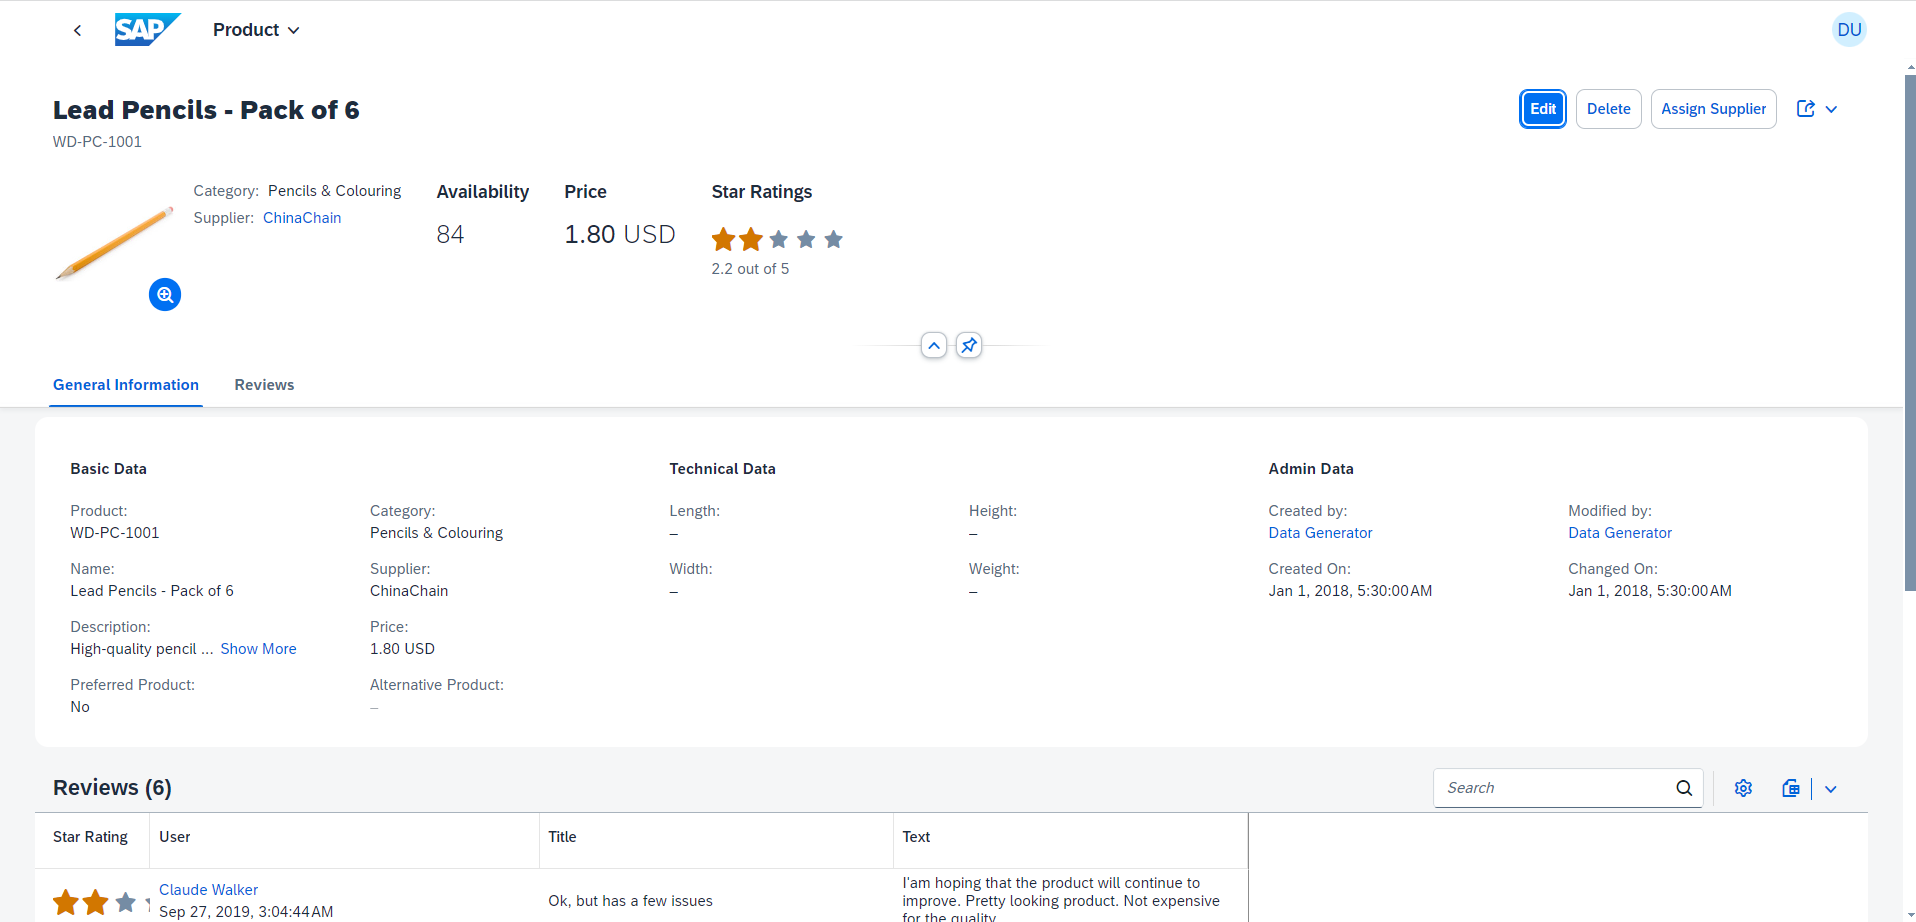
Task: Open the ChinaChain supplier link
Action: coord(302,218)
